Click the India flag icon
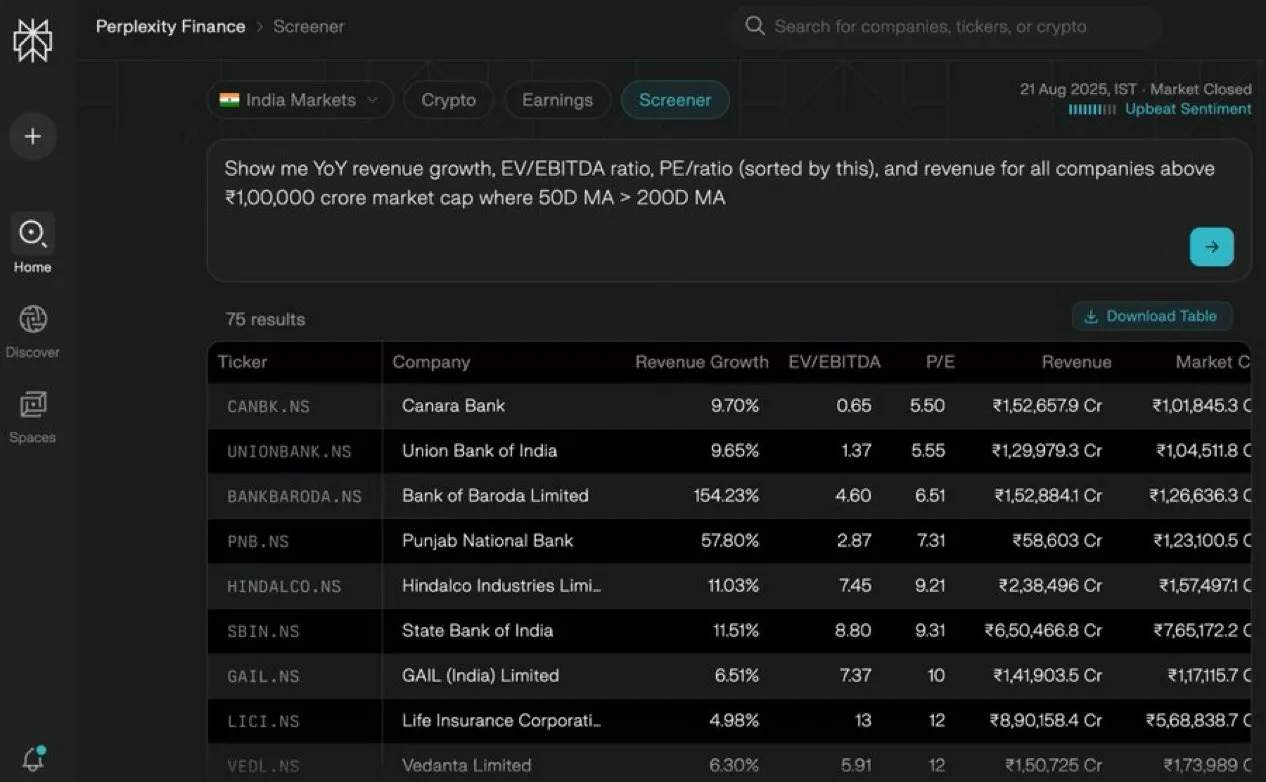The height and width of the screenshot is (782, 1266). [x=230, y=100]
